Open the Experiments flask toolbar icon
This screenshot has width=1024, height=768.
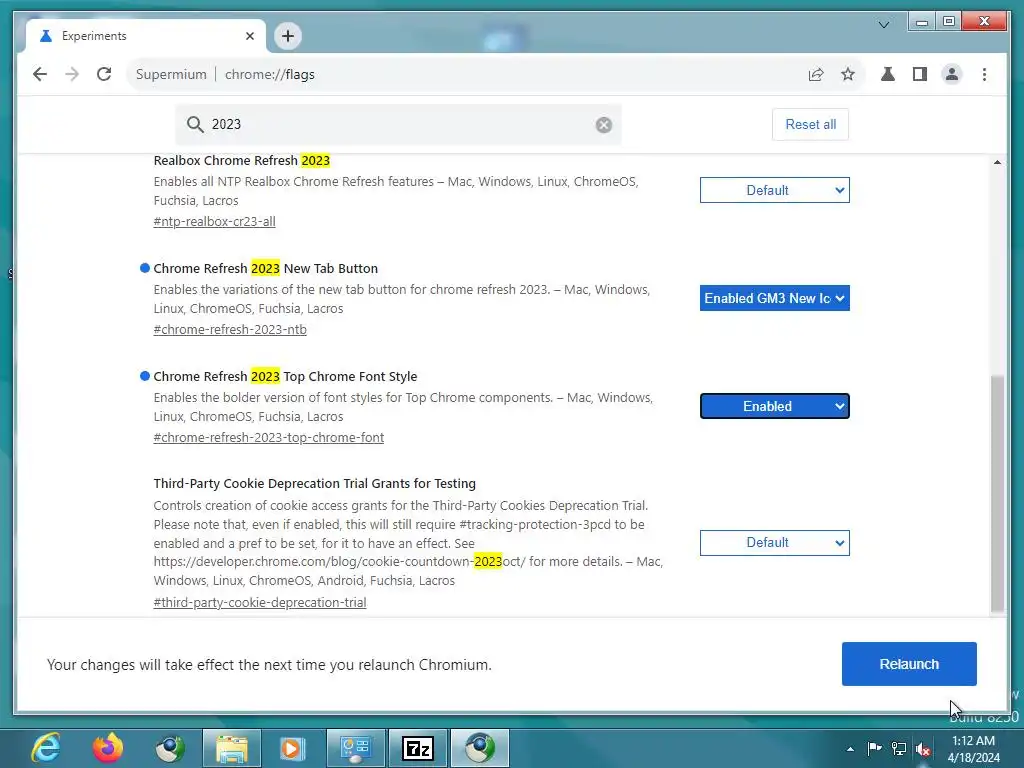[x=888, y=74]
